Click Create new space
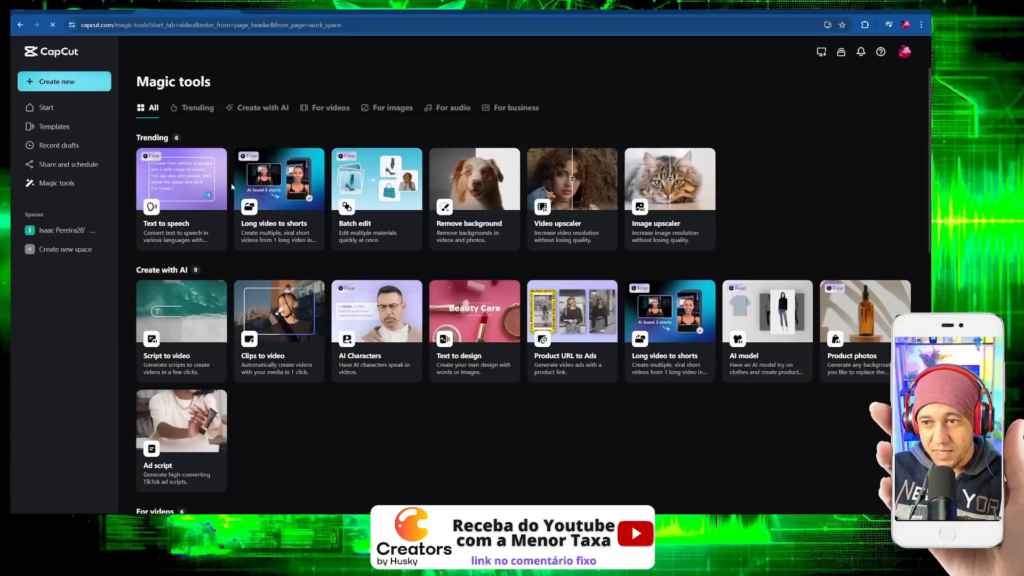1024x576 pixels. (64, 249)
